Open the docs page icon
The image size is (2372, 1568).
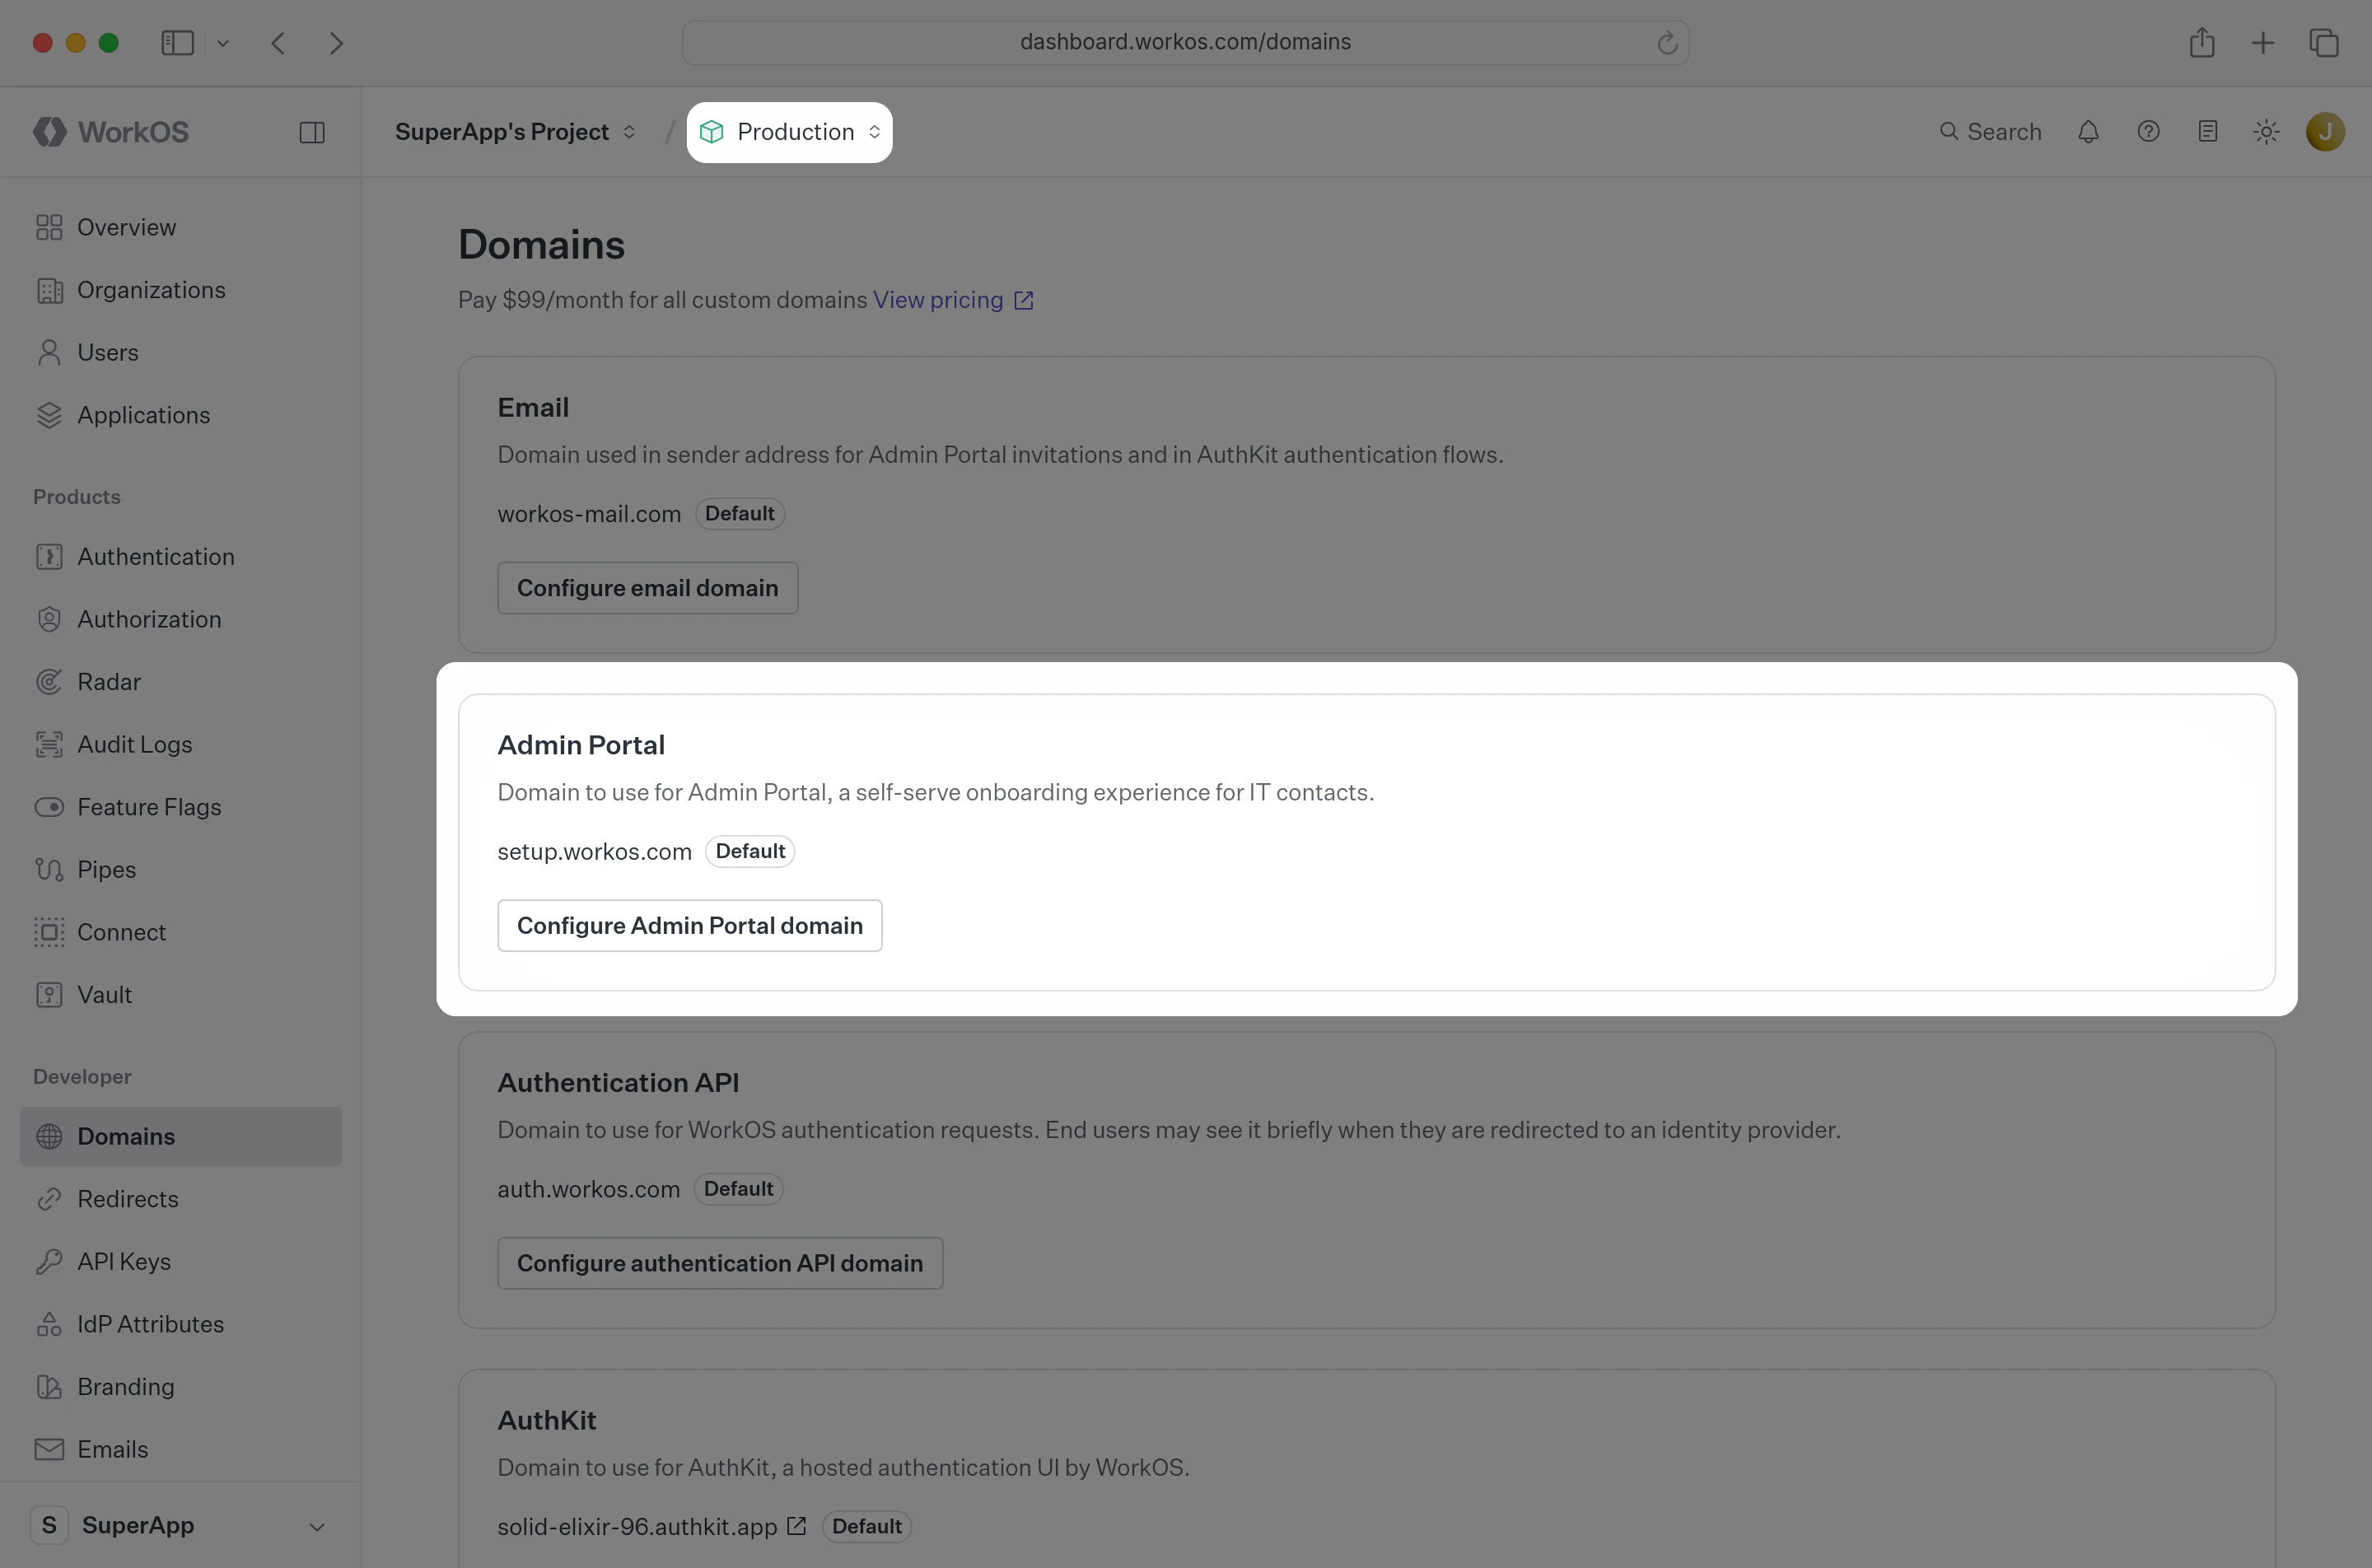[x=2208, y=132]
